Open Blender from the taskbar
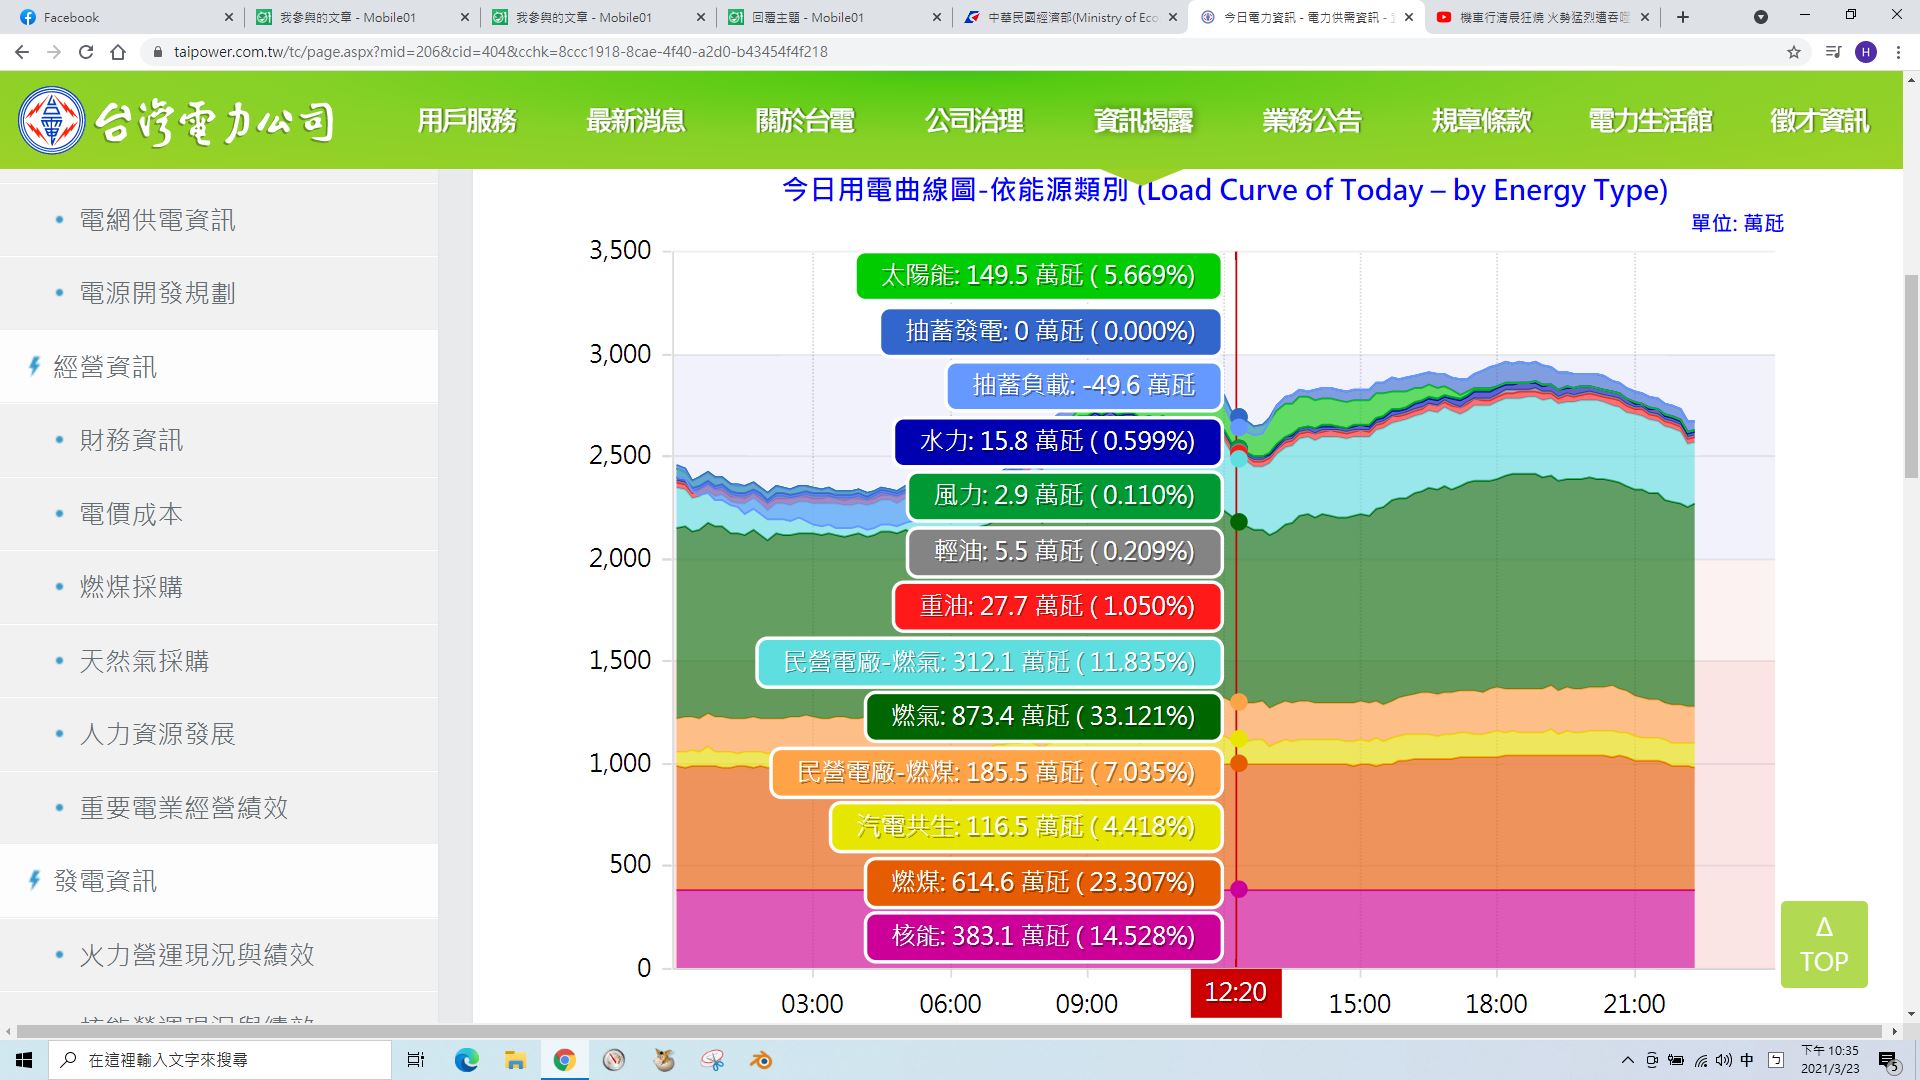This screenshot has width=1920, height=1080. pyautogui.click(x=761, y=1060)
